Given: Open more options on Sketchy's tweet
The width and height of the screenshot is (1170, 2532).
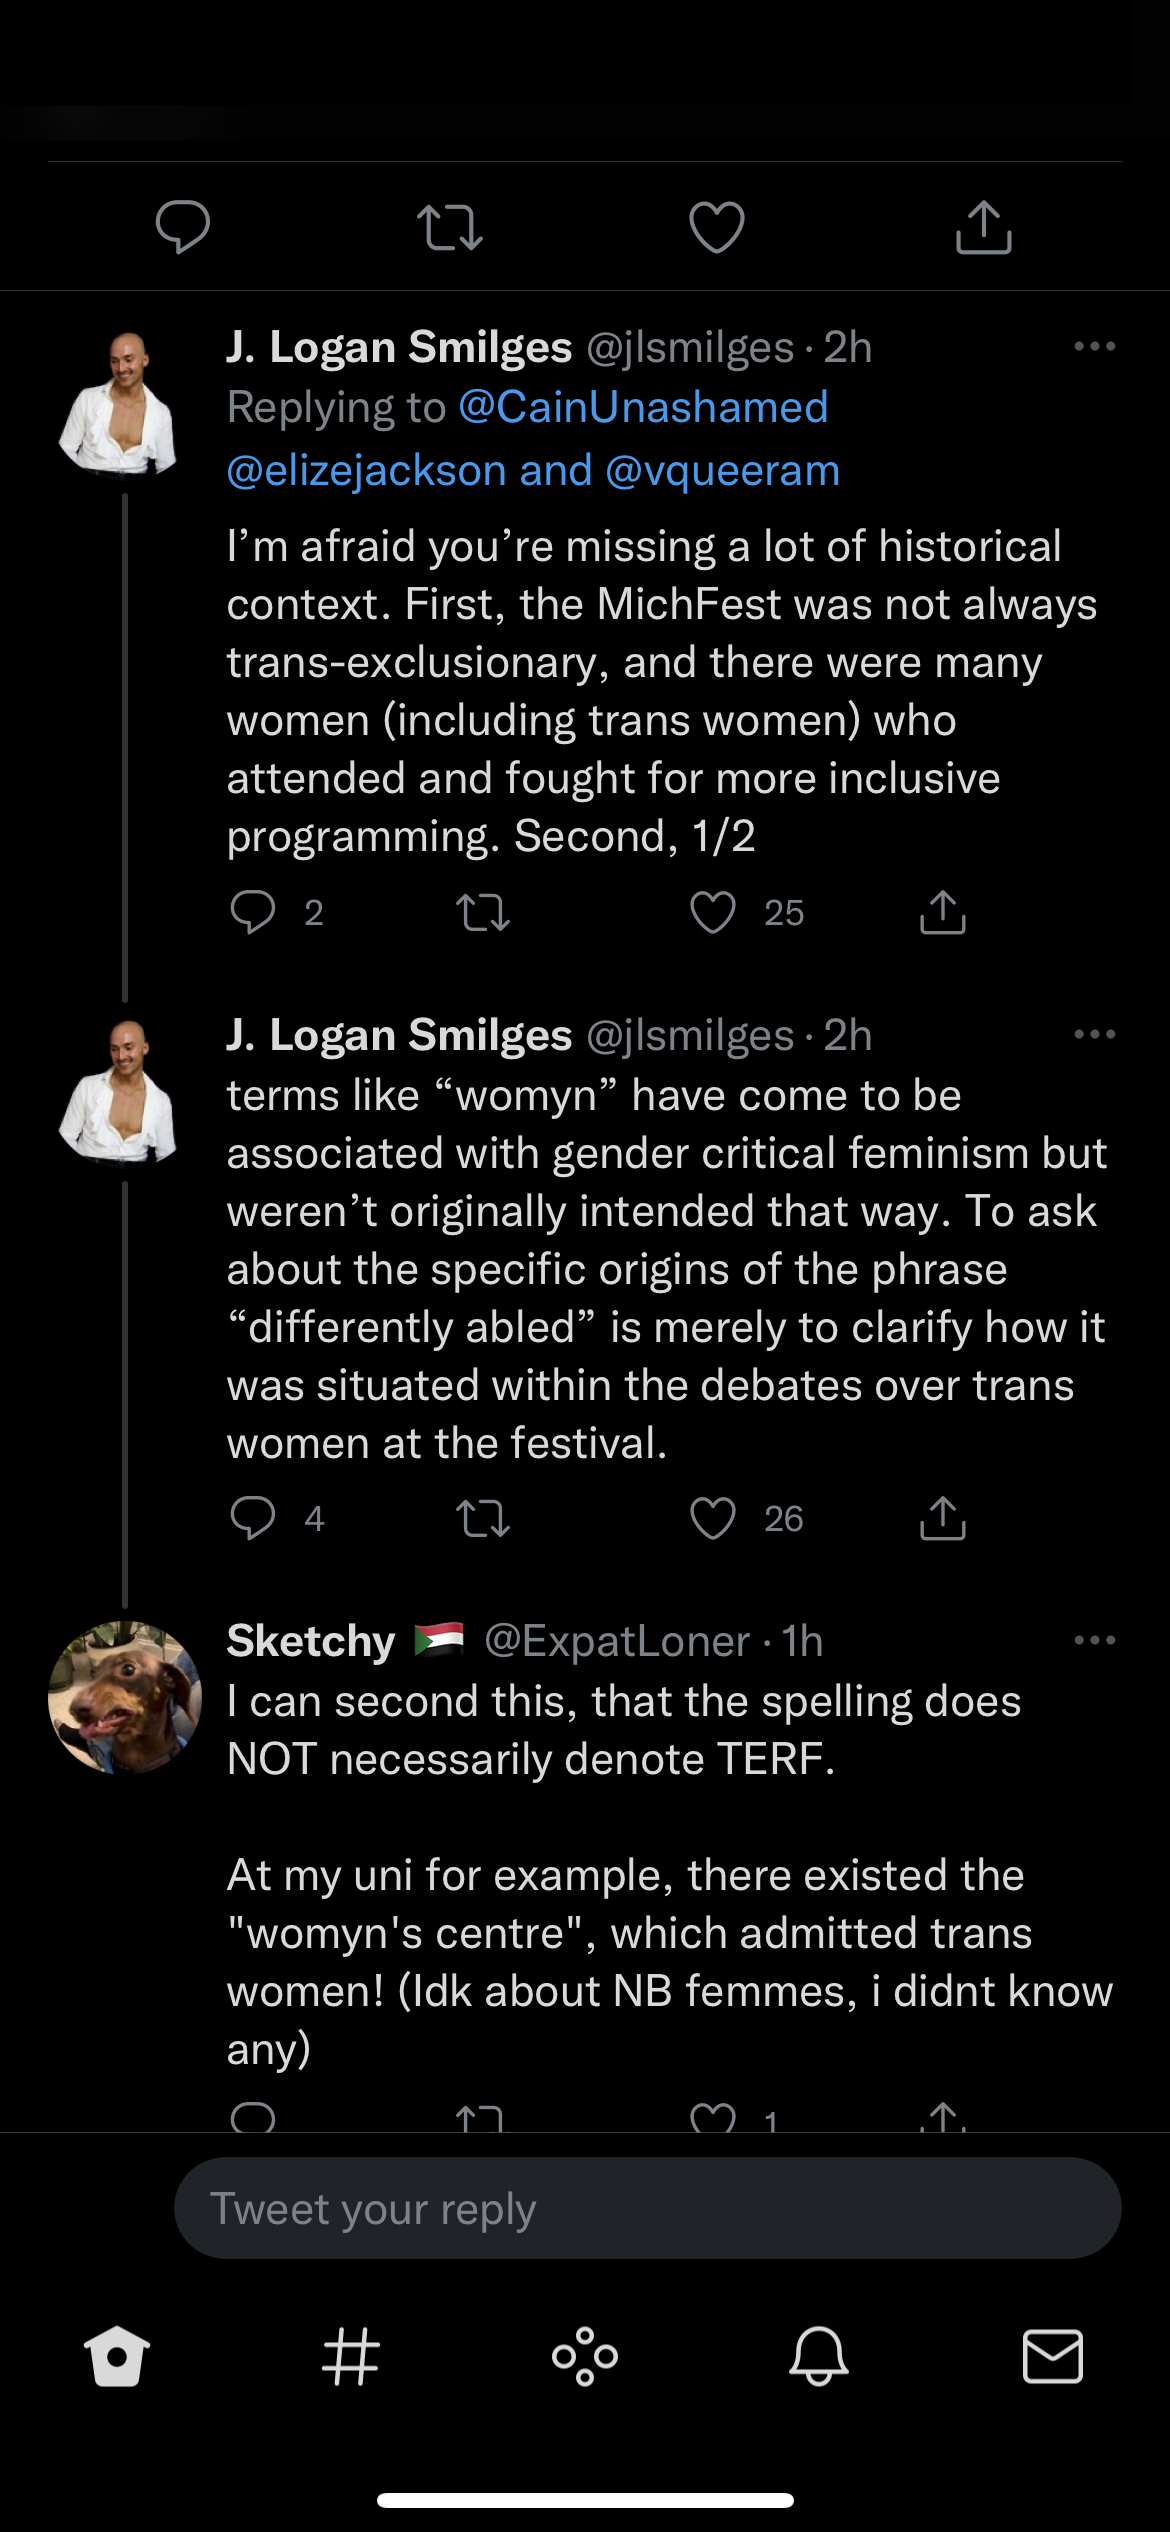Looking at the screenshot, I should pyautogui.click(x=1094, y=1640).
